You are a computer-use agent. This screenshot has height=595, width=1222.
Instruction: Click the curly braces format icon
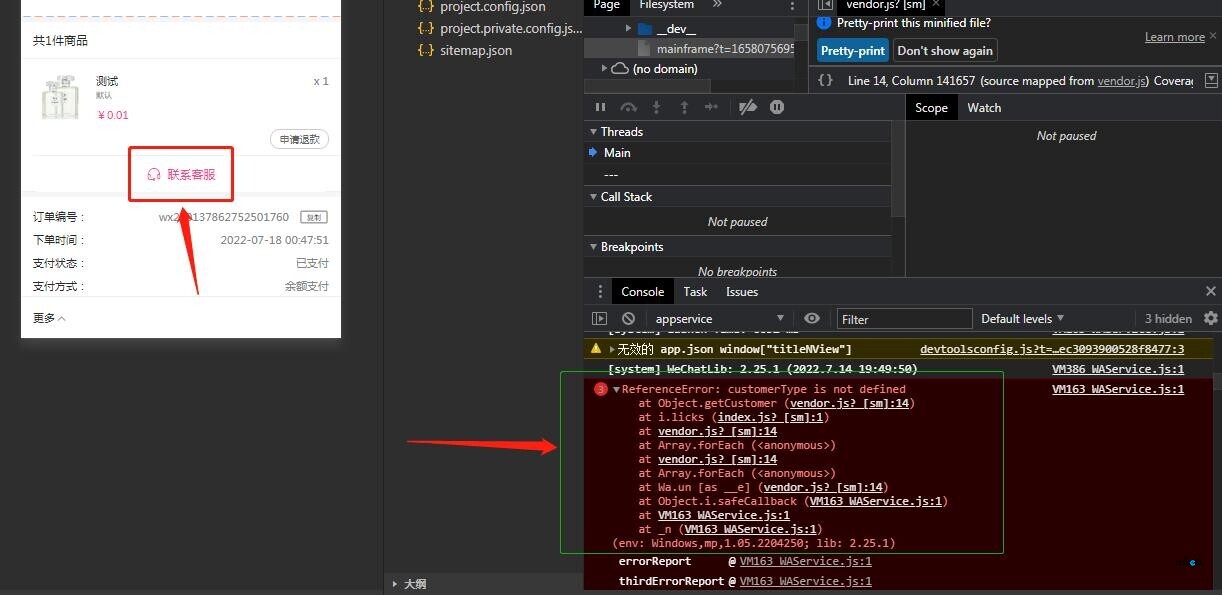pos(825,80)
